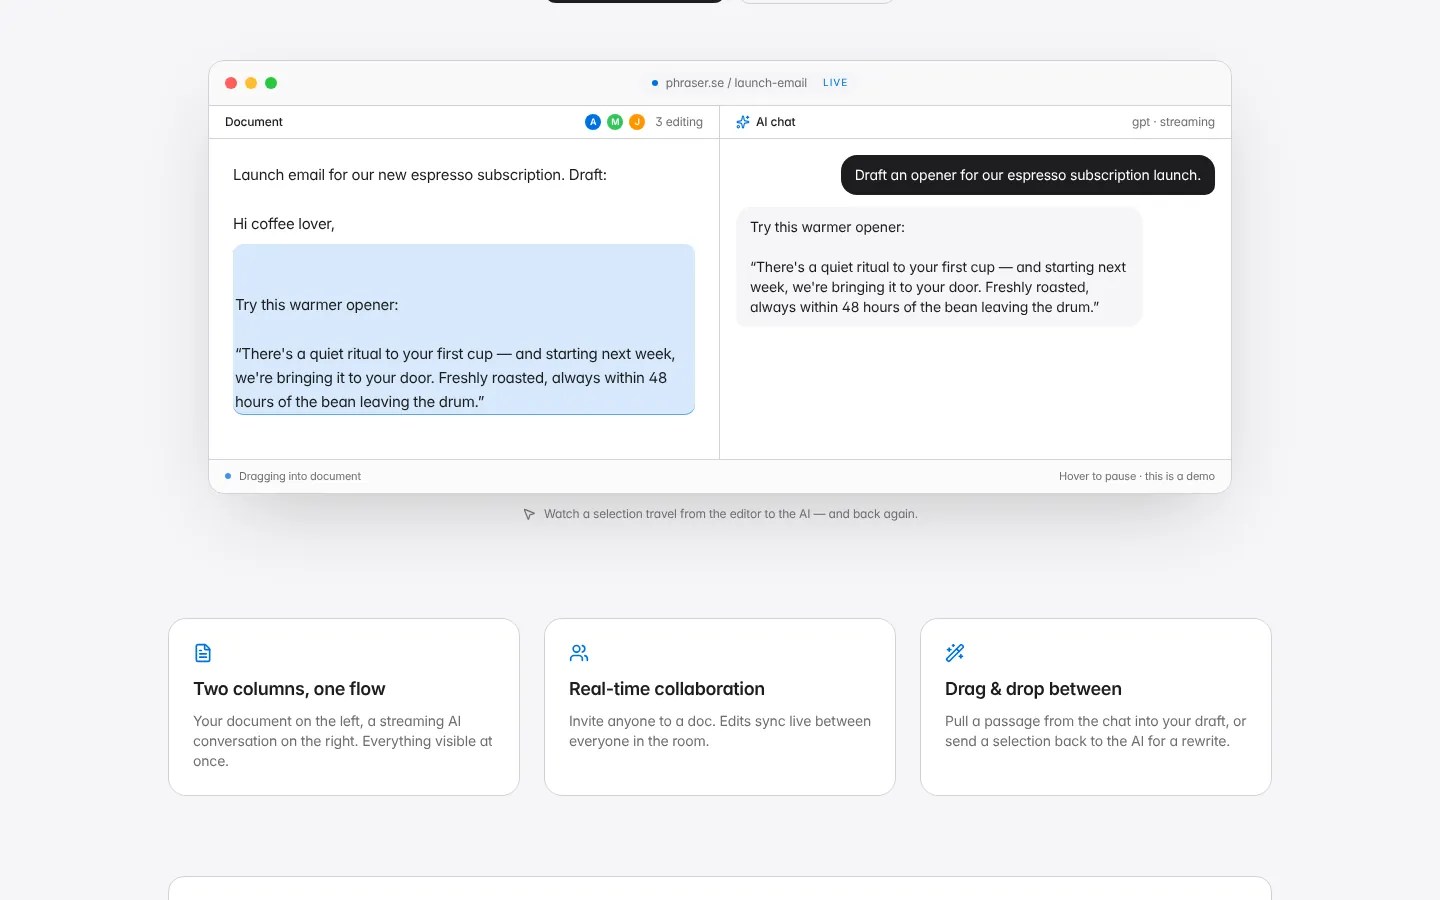Click the 3 editing indicator
Viewport: 1440px width, 900px height.
(x=679, y=122)
